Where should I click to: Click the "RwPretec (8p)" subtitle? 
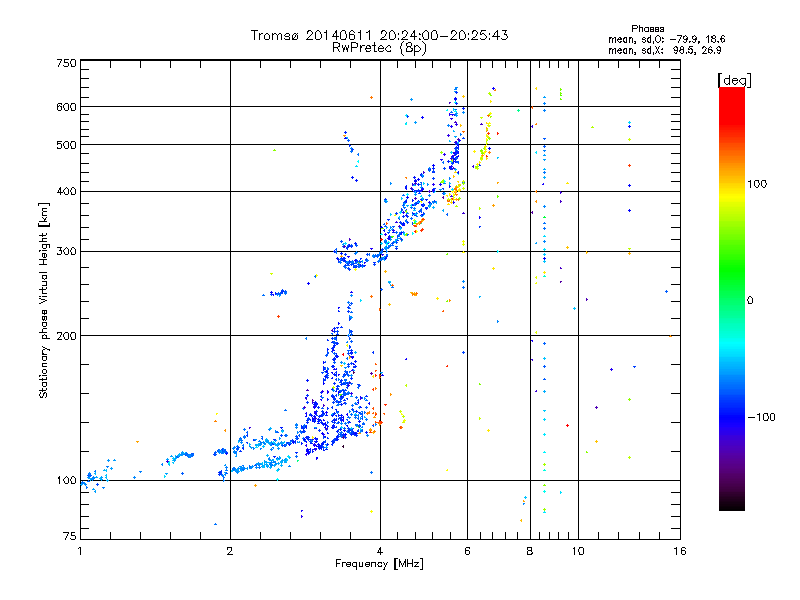pyautogui.click(x=379, y=48)
